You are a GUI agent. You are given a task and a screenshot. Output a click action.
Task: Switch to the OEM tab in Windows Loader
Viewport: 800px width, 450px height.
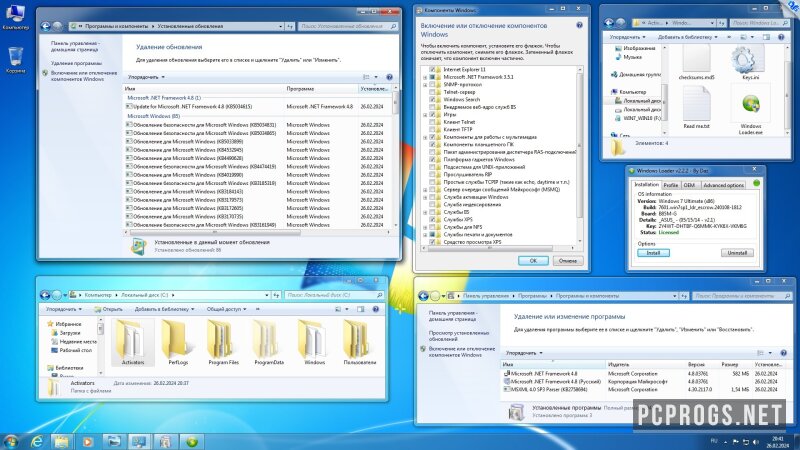690,185
